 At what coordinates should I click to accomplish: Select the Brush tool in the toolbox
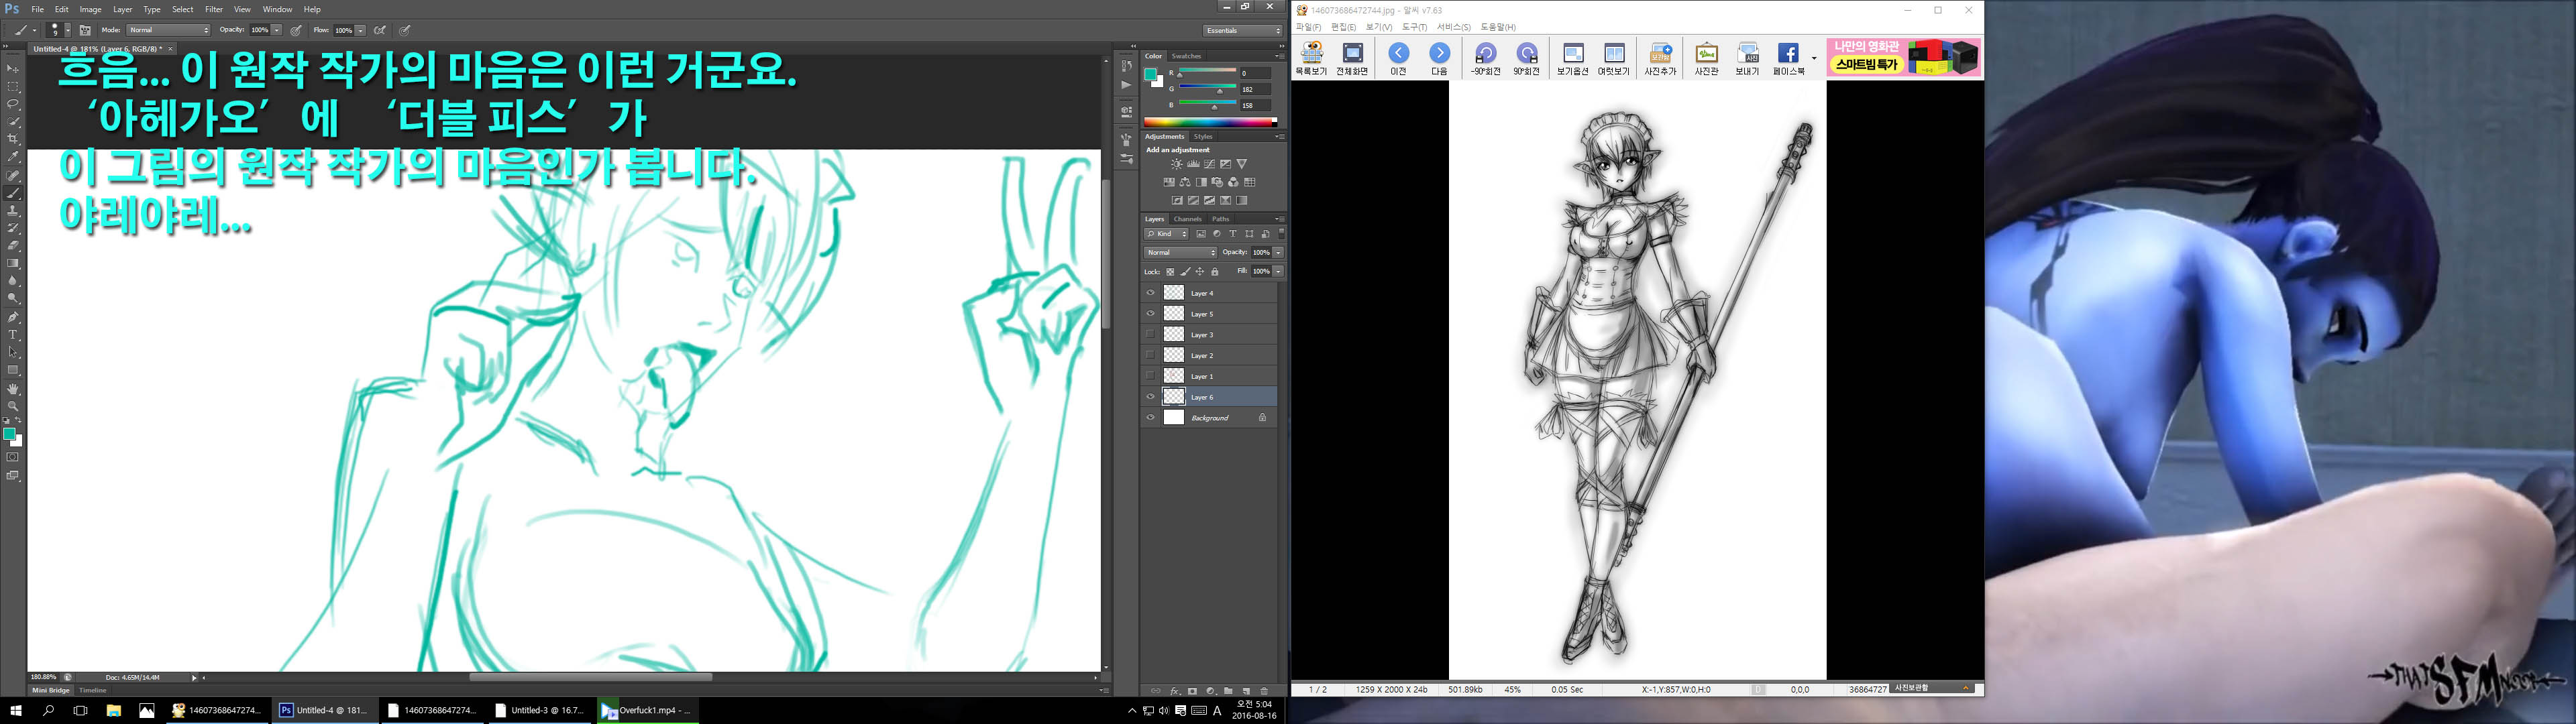[13, 193]
